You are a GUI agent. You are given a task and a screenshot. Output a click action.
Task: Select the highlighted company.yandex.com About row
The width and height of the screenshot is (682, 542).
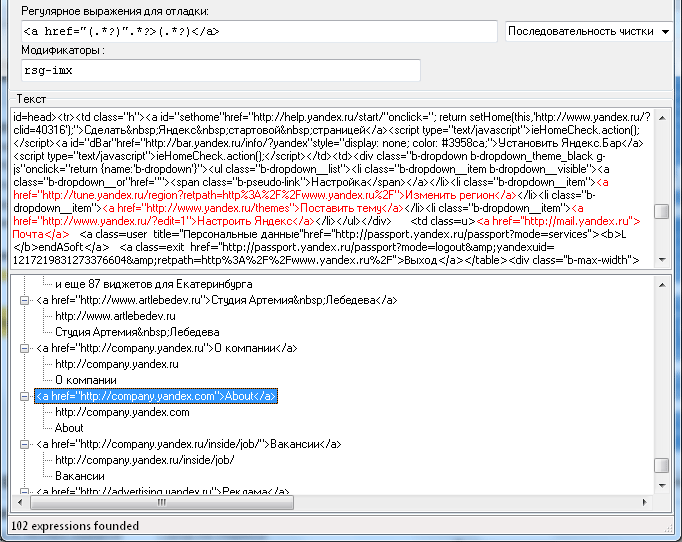(156, 396)
